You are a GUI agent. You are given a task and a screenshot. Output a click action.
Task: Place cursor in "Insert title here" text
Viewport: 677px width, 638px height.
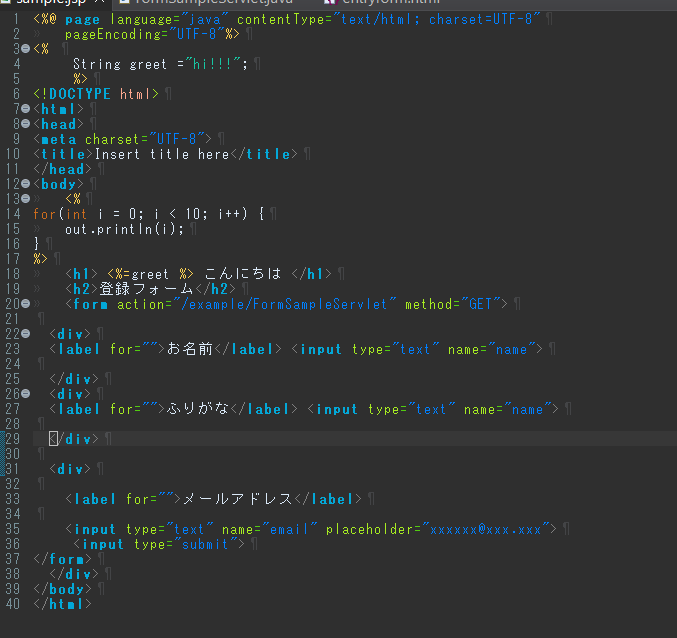(162, 154)
